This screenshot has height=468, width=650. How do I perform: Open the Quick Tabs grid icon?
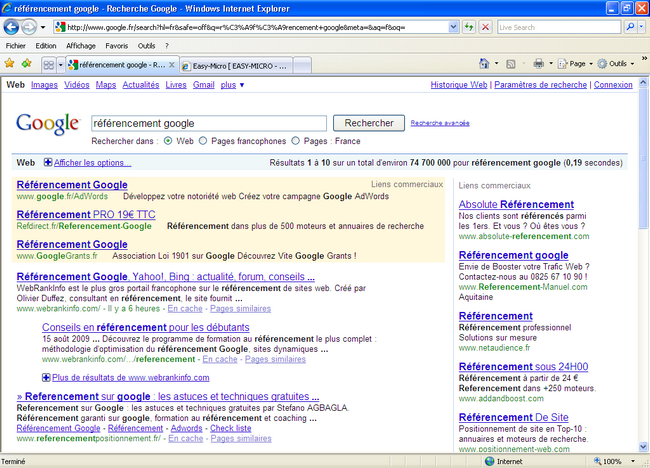click(x=49, y=65)
